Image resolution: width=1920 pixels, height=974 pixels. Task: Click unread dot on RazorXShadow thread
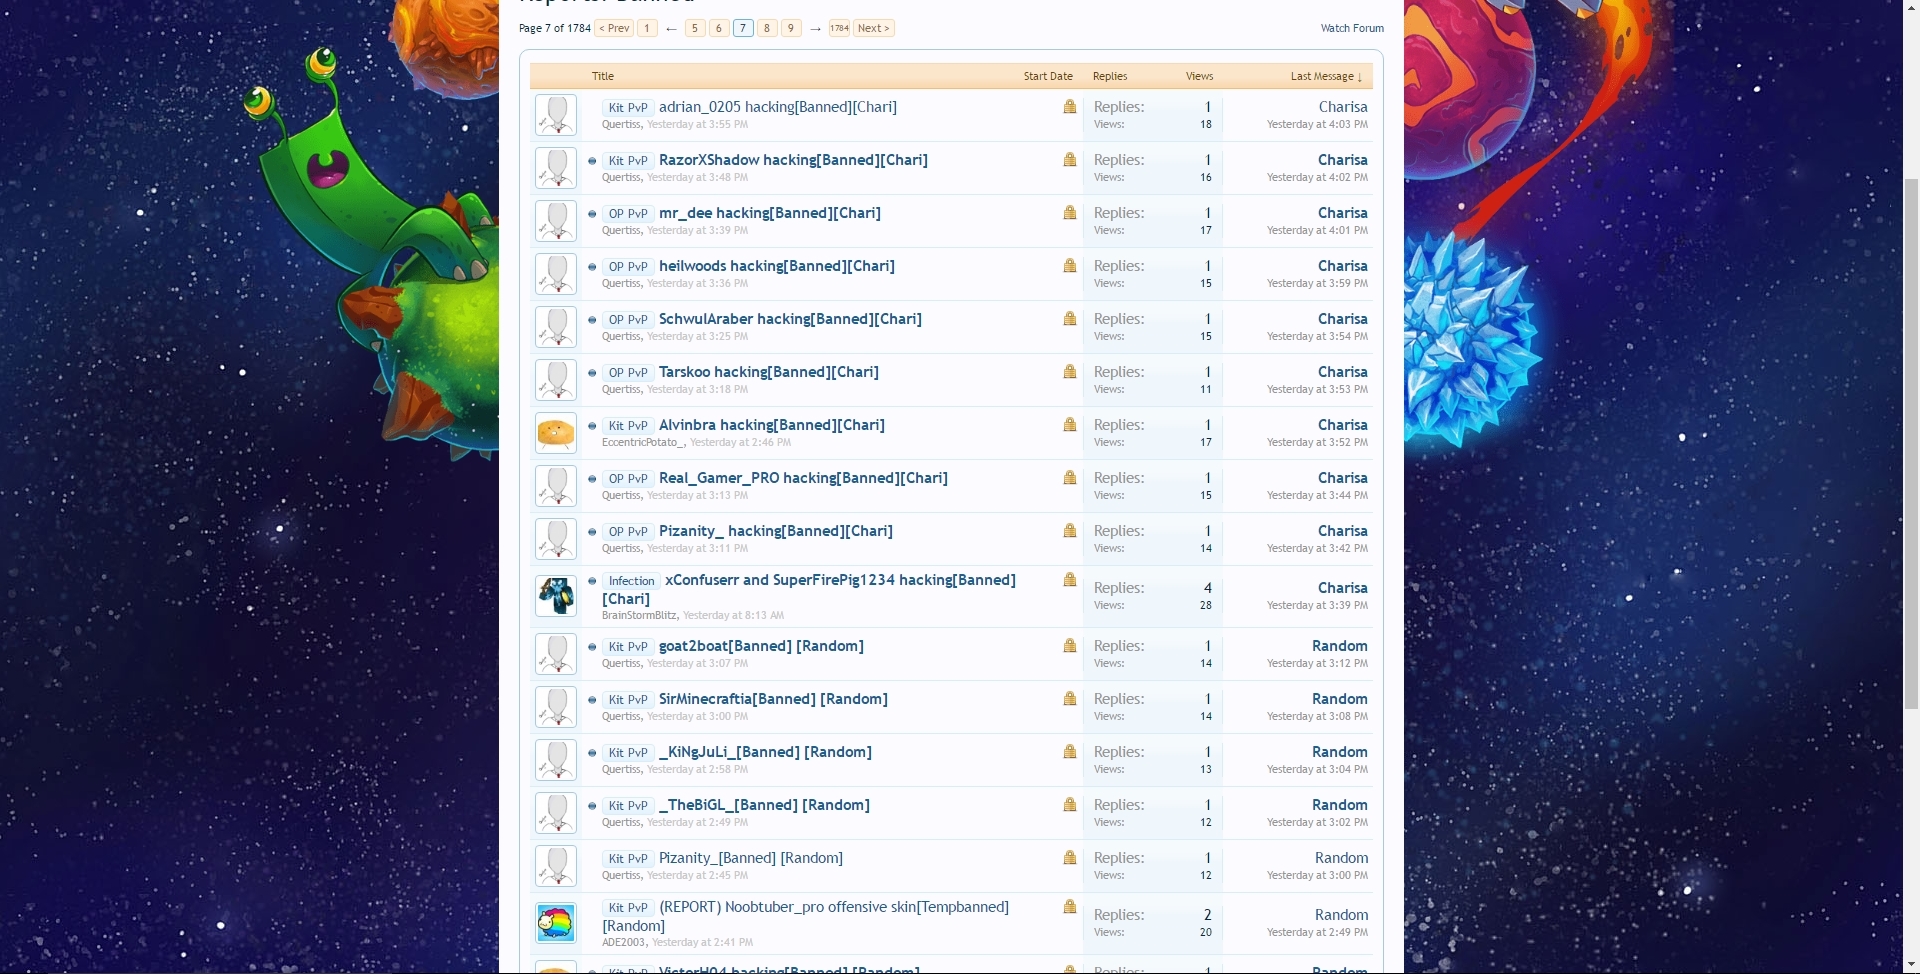pyautogui.click(x=592, y=161)
